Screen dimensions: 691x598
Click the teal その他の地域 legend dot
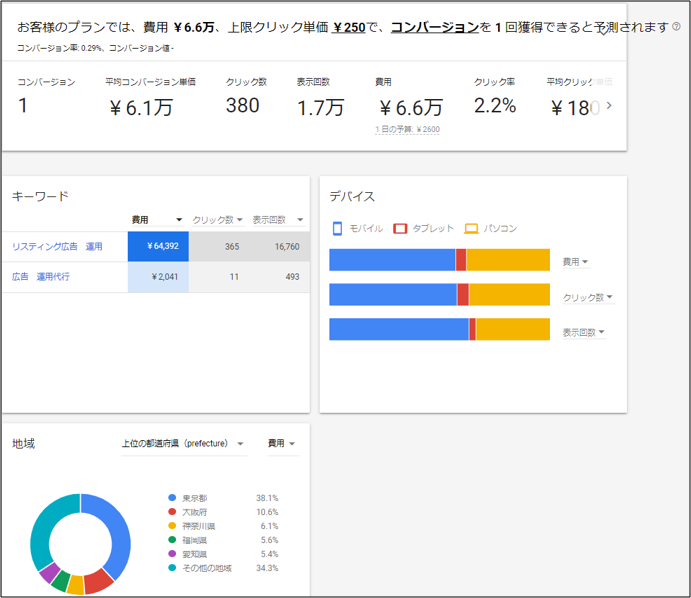(x=172, y=568)
